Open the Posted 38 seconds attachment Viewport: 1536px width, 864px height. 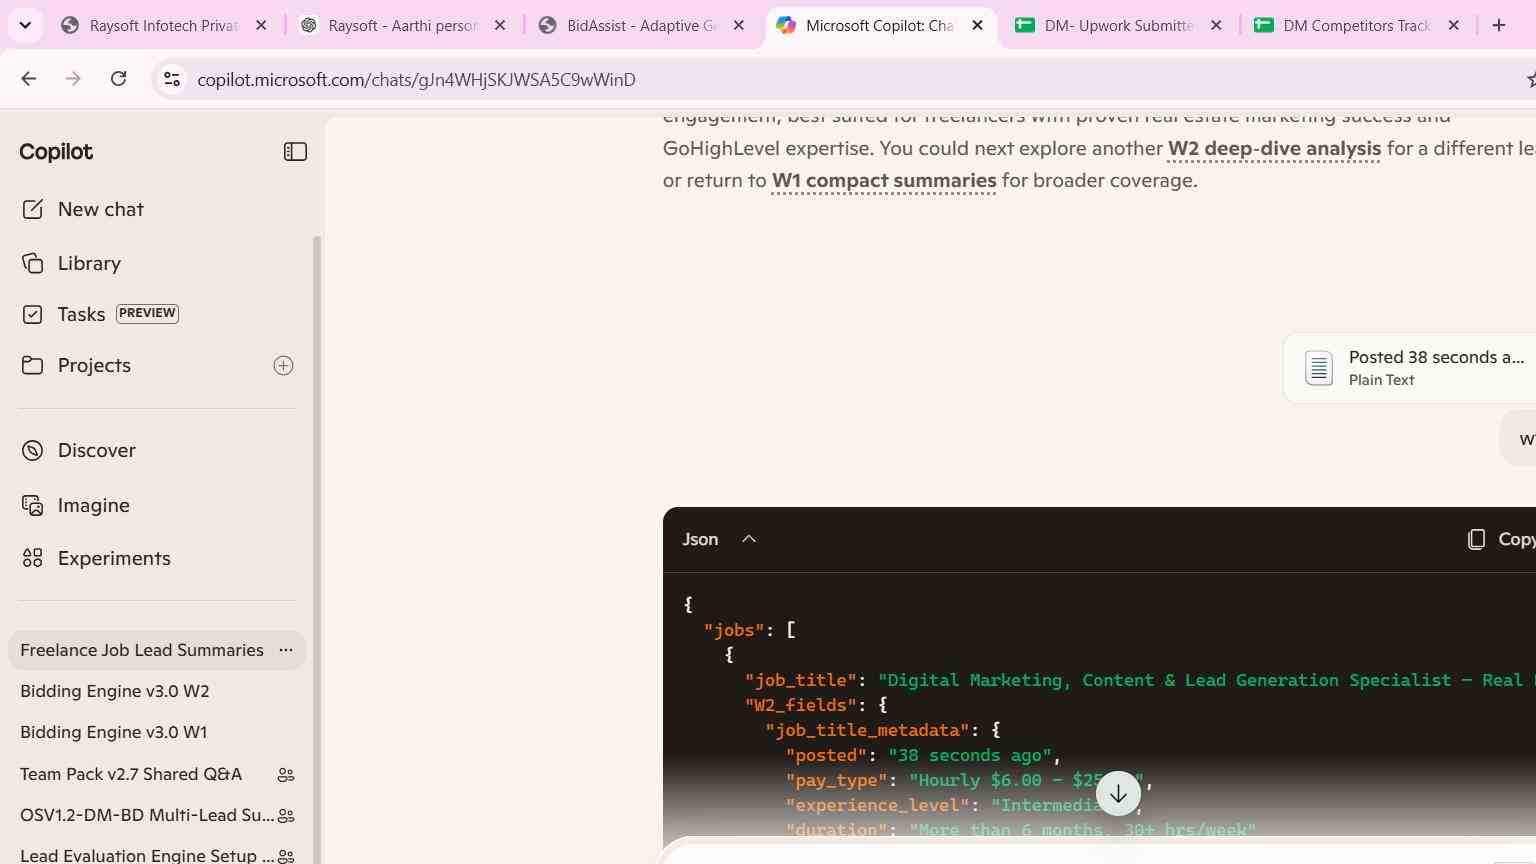1410,368
